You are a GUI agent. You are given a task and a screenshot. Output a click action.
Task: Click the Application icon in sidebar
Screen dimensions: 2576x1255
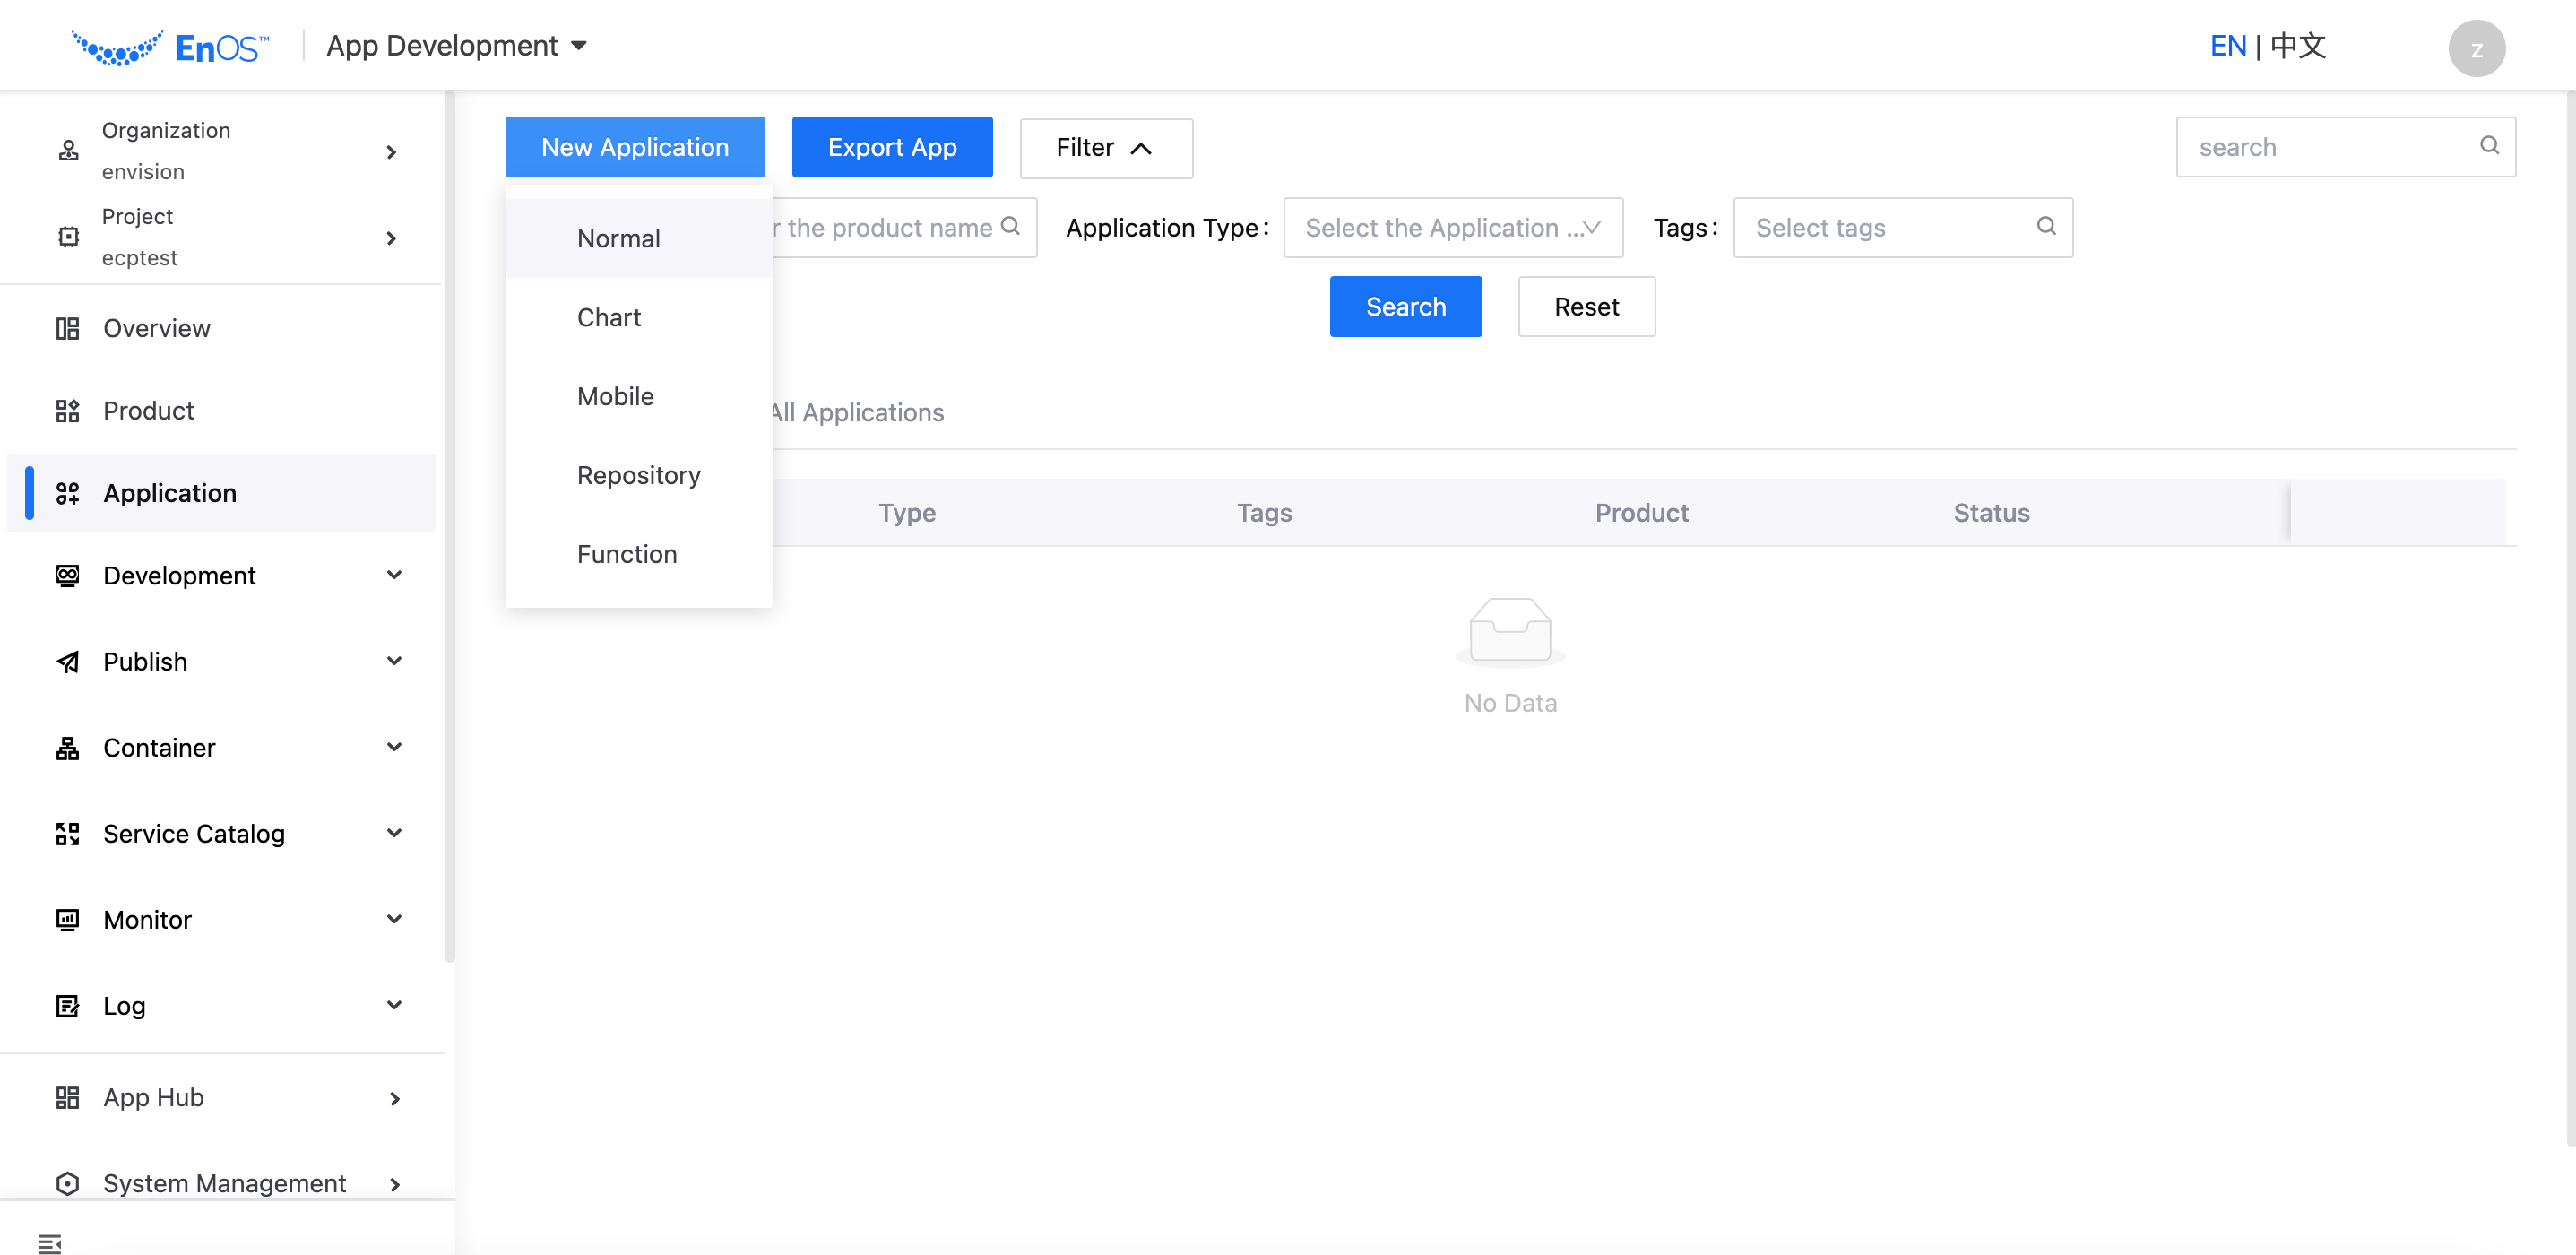(67, 493)
